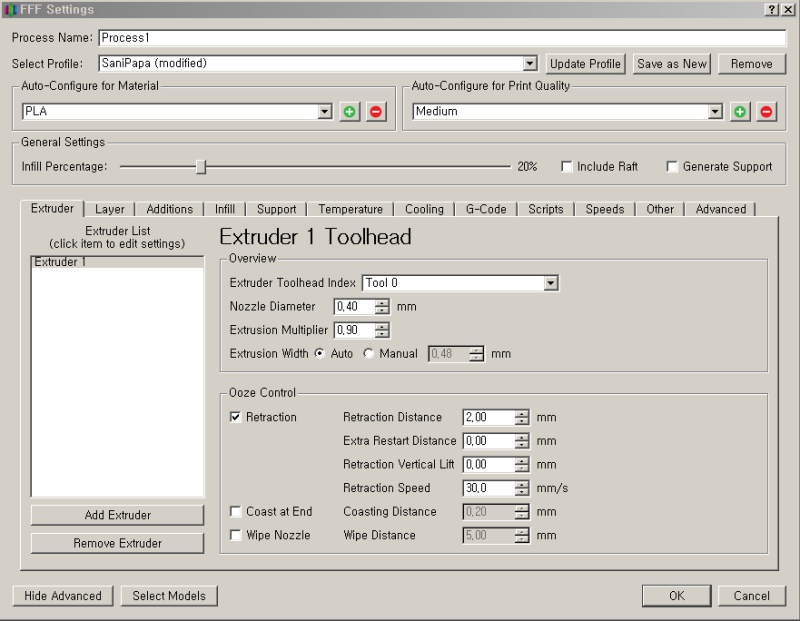Open the Infill tab
The width and height of the screenshot is (800, 621).
tap(224, 209)
